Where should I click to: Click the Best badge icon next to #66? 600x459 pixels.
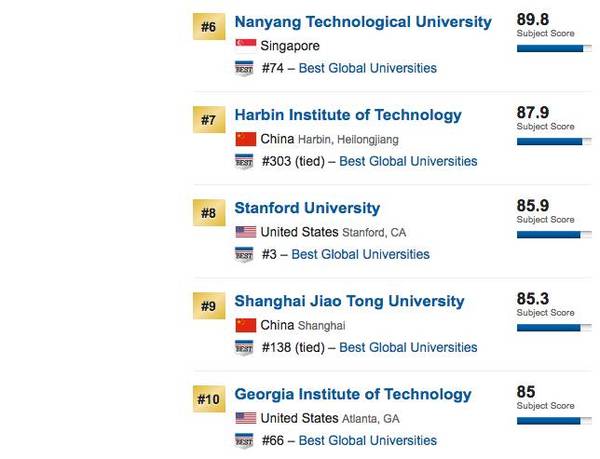coord(244,440)
